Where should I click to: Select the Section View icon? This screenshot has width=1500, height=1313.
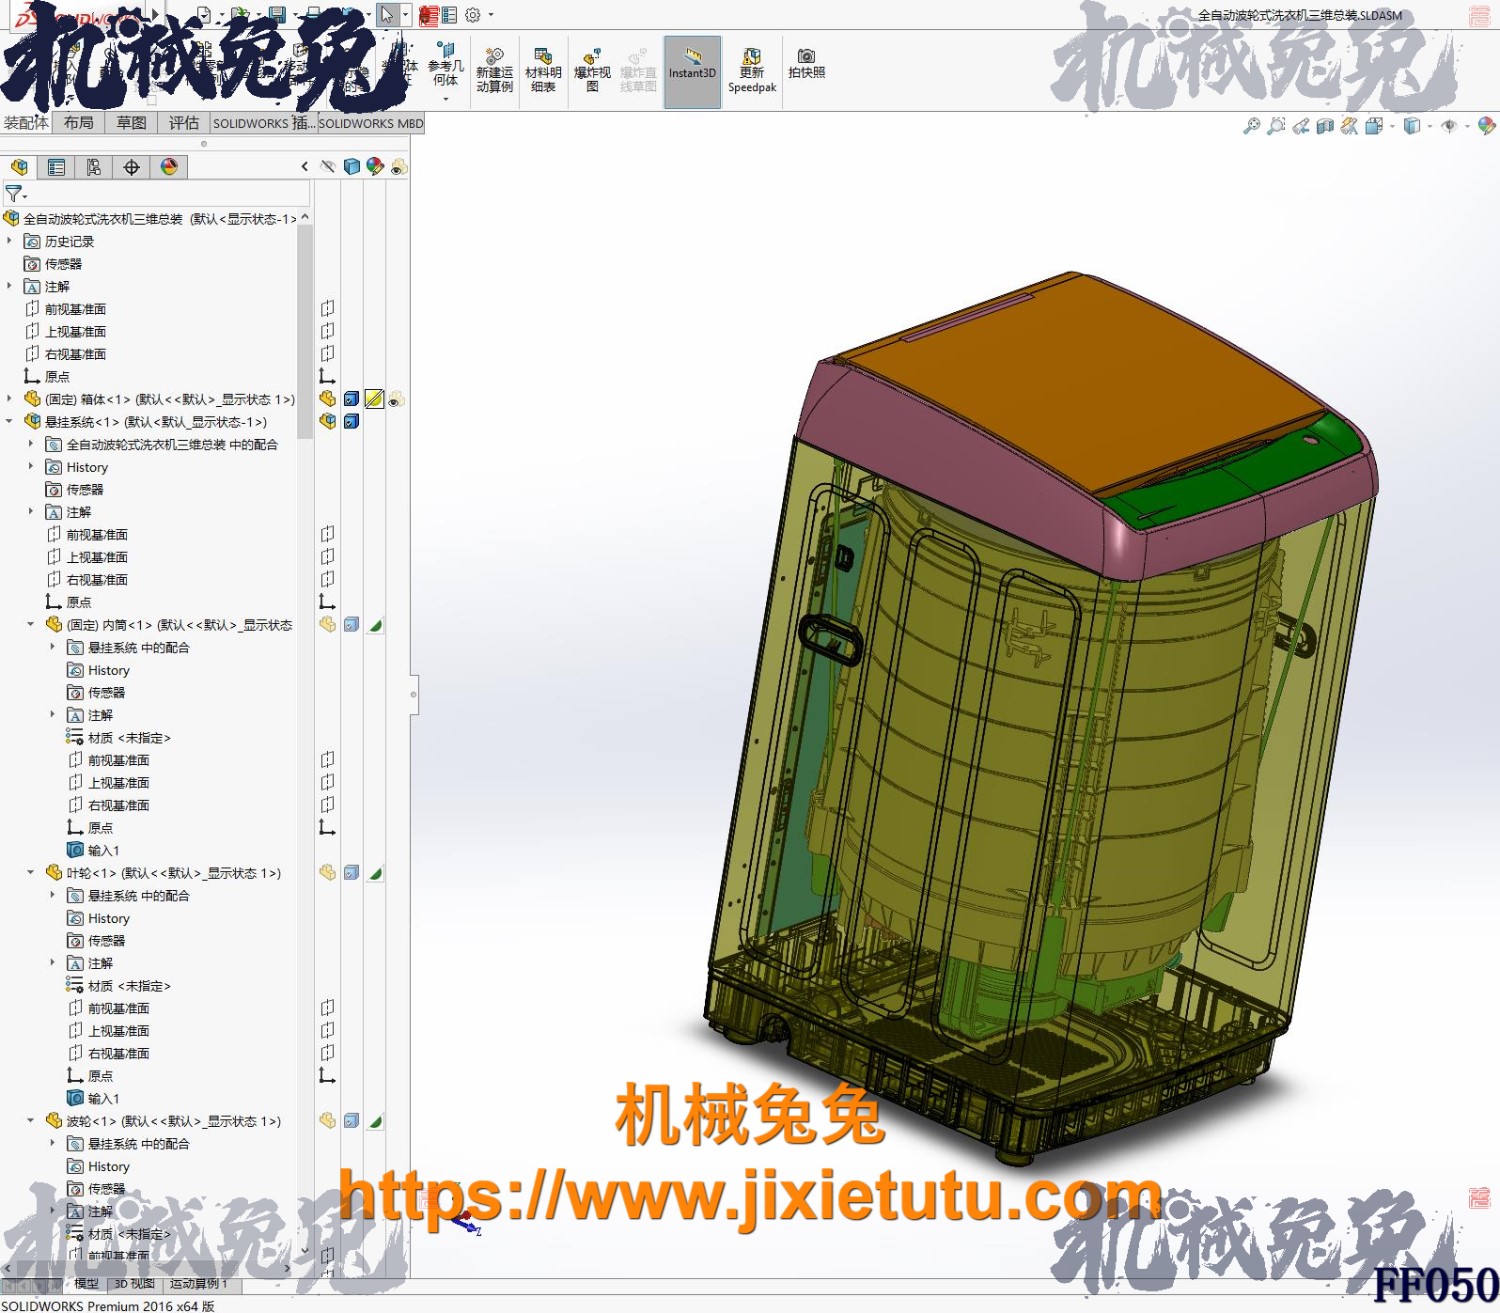pos(1325,126)
